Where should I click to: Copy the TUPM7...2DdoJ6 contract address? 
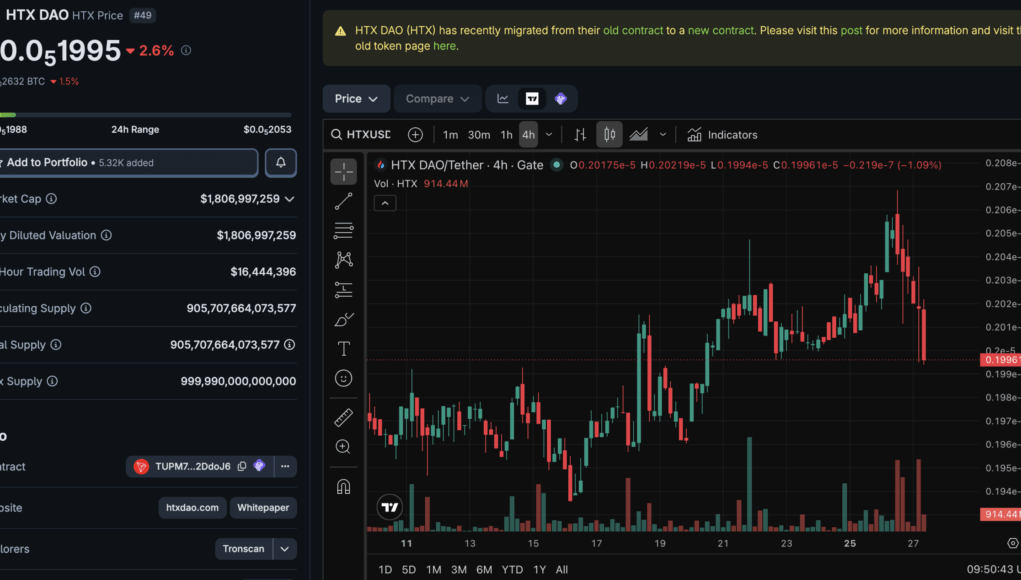tap(242, 466)
